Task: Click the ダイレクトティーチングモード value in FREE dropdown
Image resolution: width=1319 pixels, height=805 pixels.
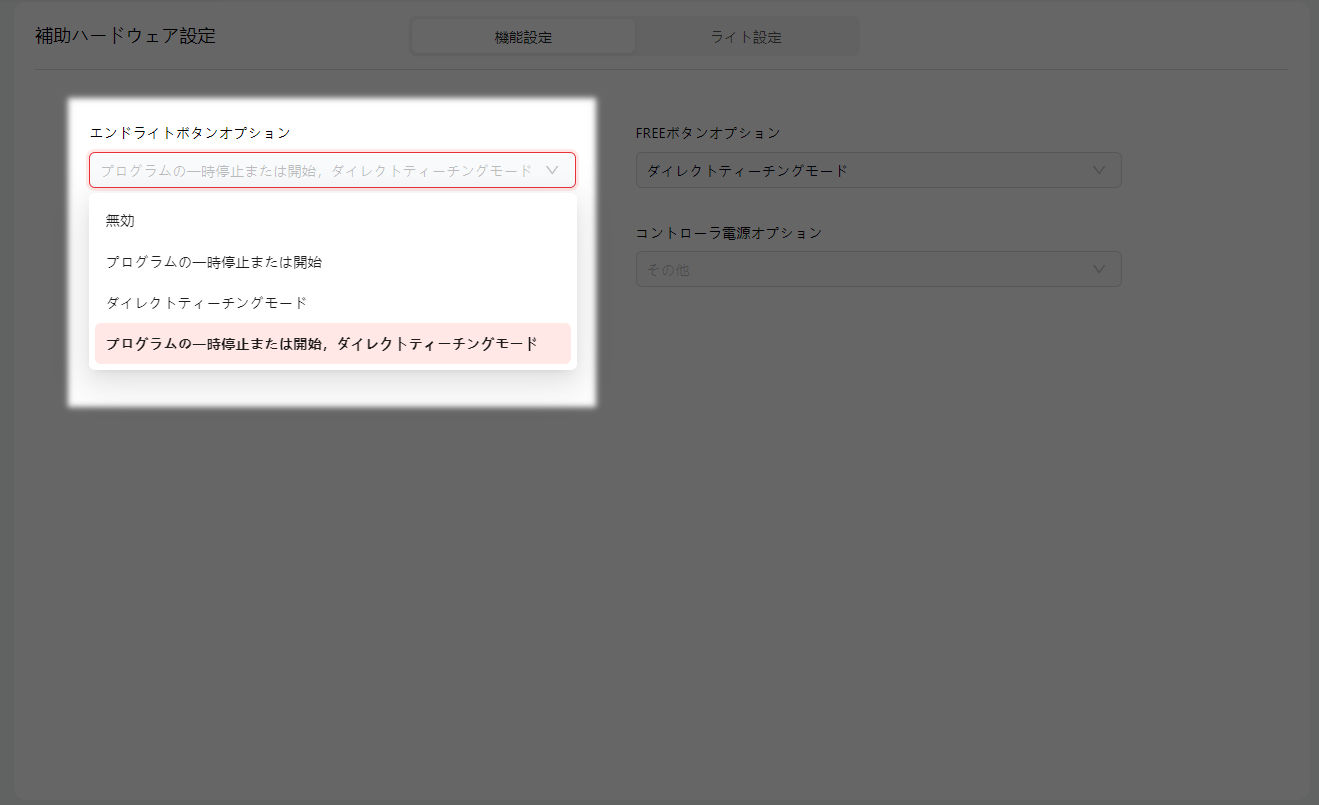Action: [747, 171]
